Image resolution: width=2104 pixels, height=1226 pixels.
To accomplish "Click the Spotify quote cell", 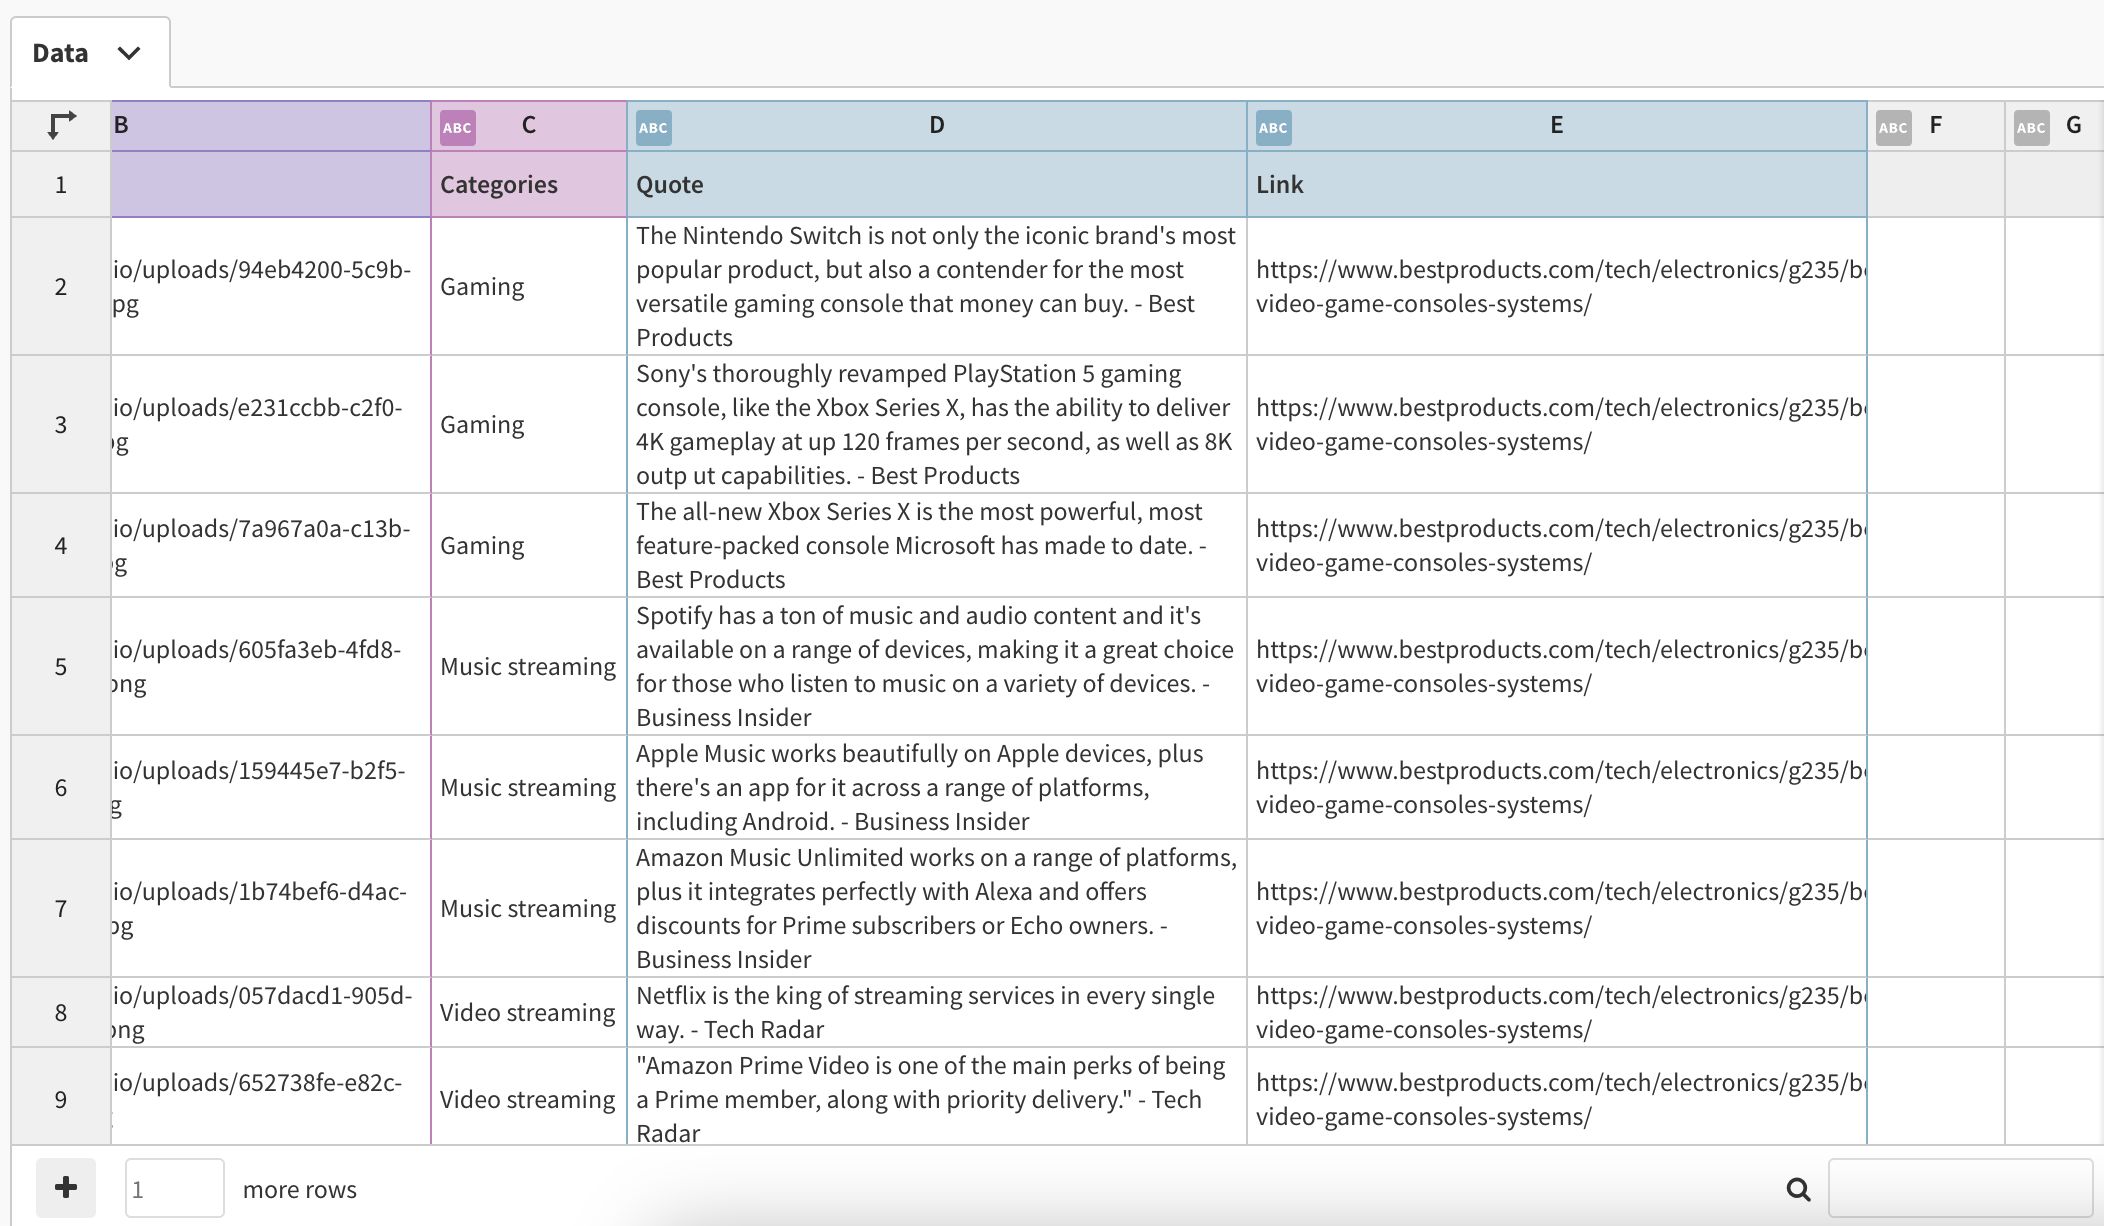I will point(937,666).
